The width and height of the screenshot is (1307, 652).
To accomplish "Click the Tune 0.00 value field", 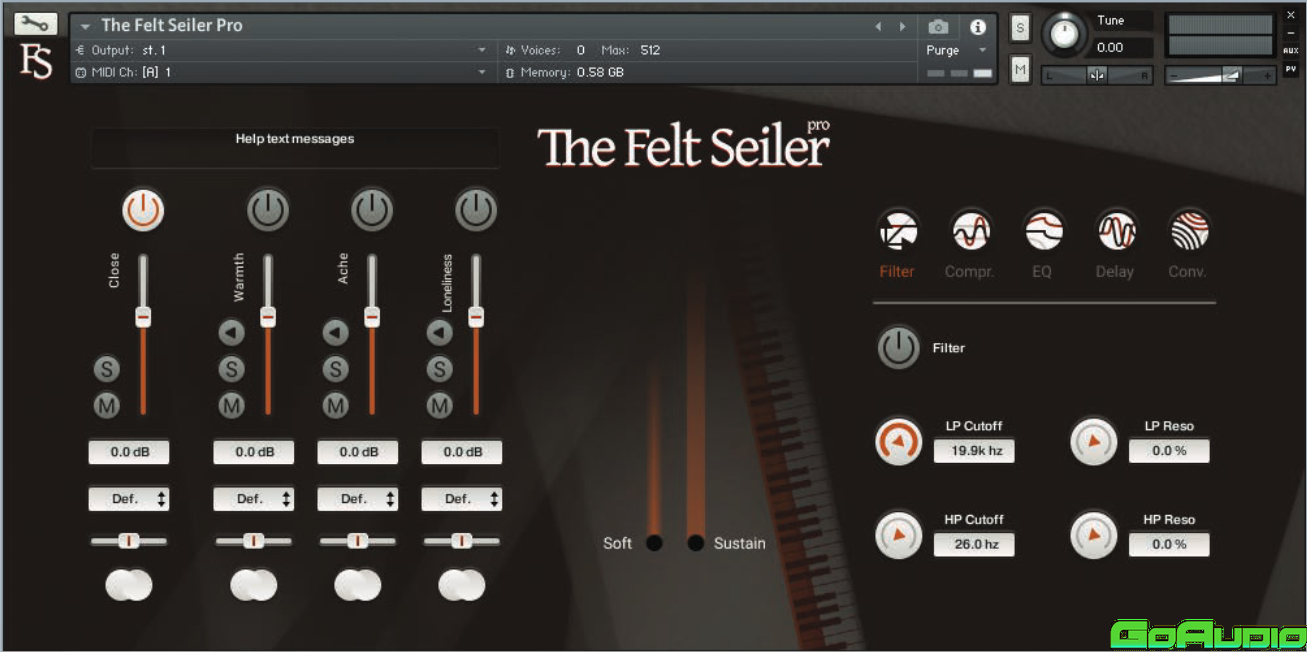I will (1123, 47).
